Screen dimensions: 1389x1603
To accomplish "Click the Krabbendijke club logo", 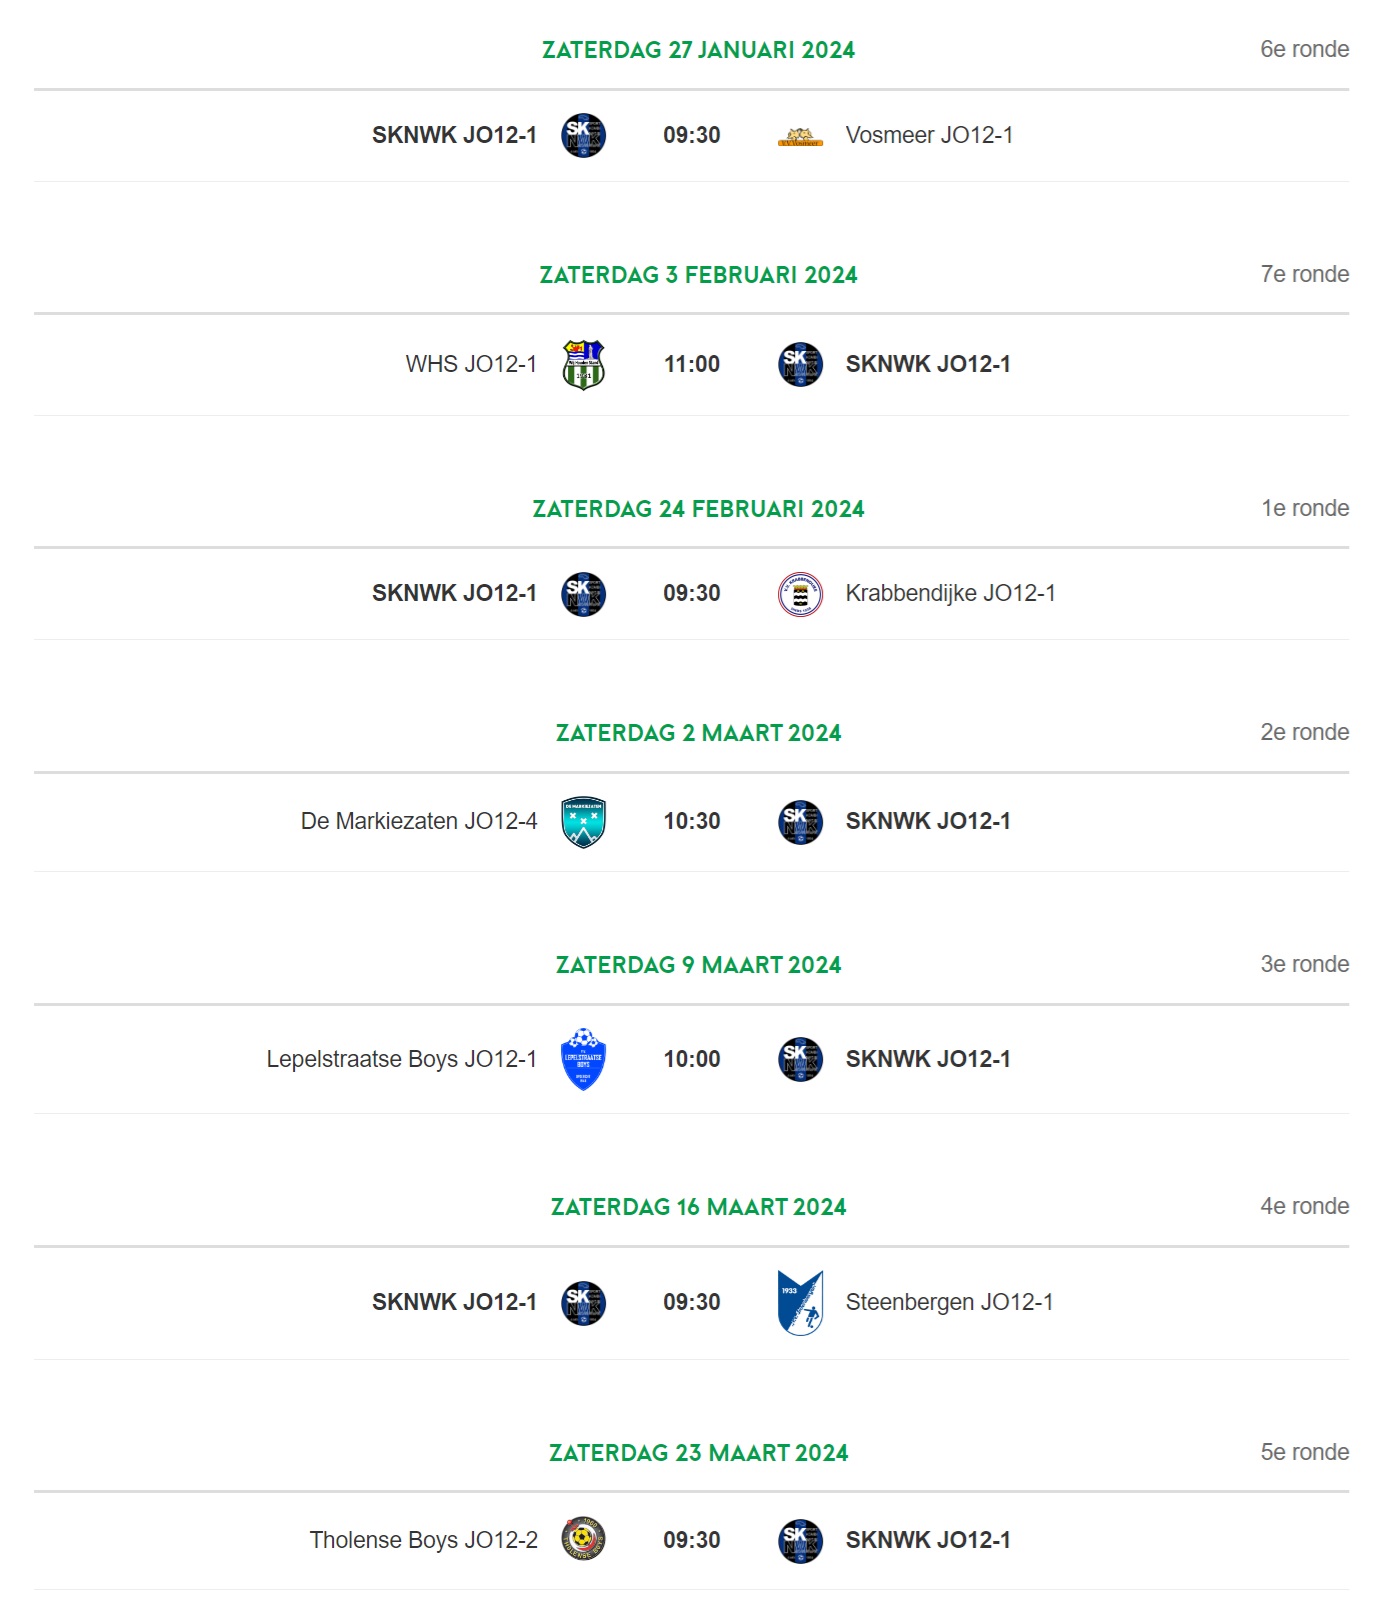I will (800, 594).
